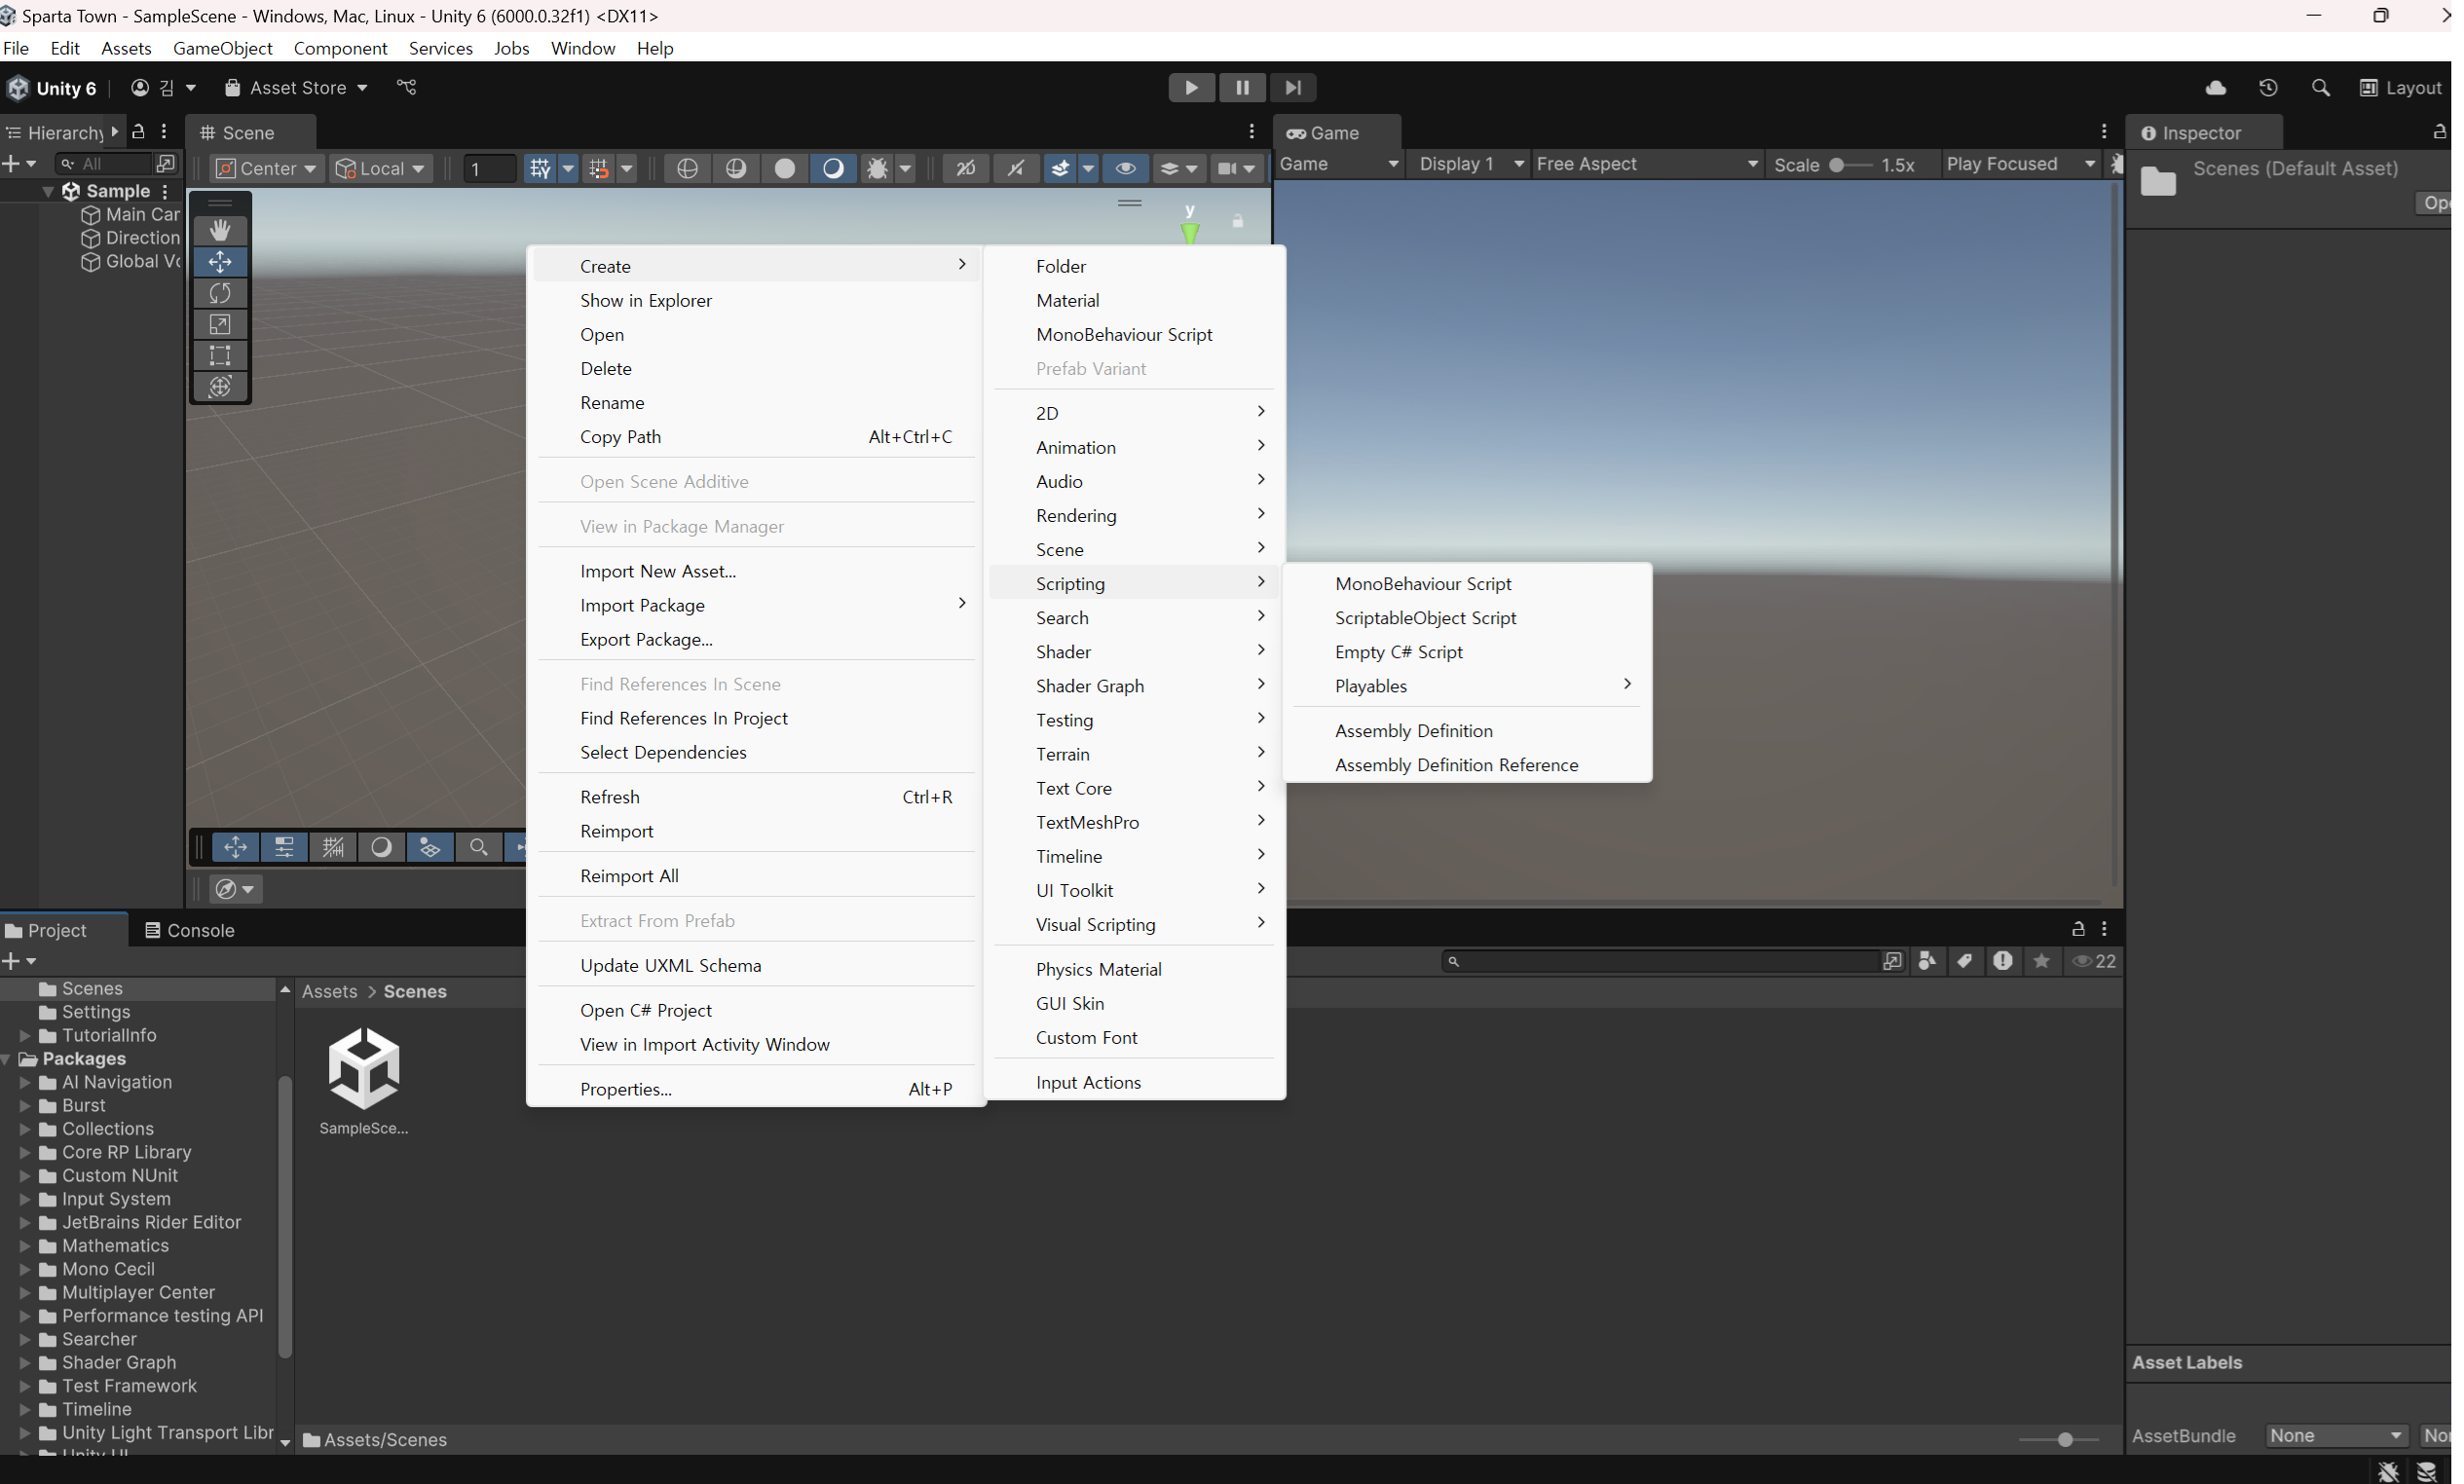The width and height of the screenshot is (2464, 1484).
Task: Select the Move tool in Scene tools
Action: pyautogui.click(x=220, y=262)
